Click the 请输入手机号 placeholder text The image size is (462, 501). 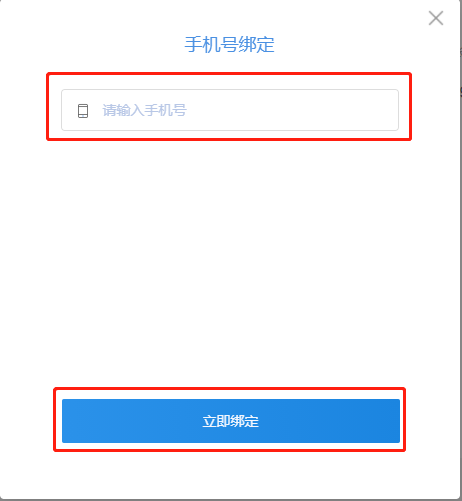coord(144,110)
